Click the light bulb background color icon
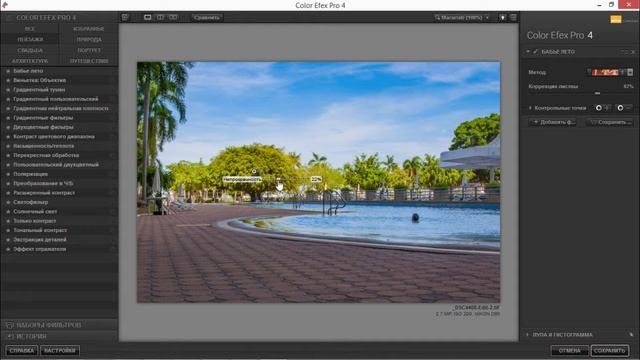 tap(503, 18)
